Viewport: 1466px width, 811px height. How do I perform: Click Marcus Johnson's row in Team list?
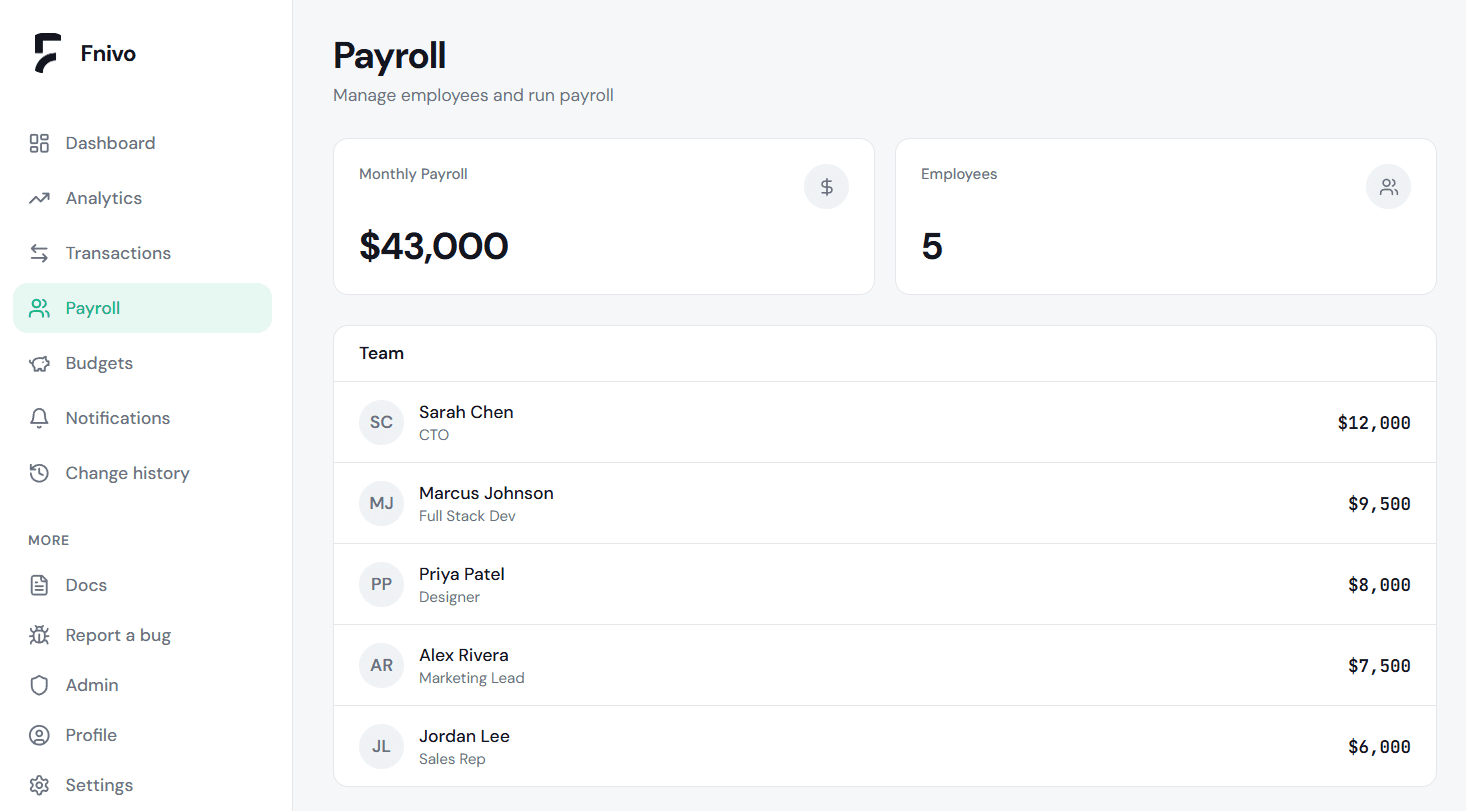[x=884, y=503]
